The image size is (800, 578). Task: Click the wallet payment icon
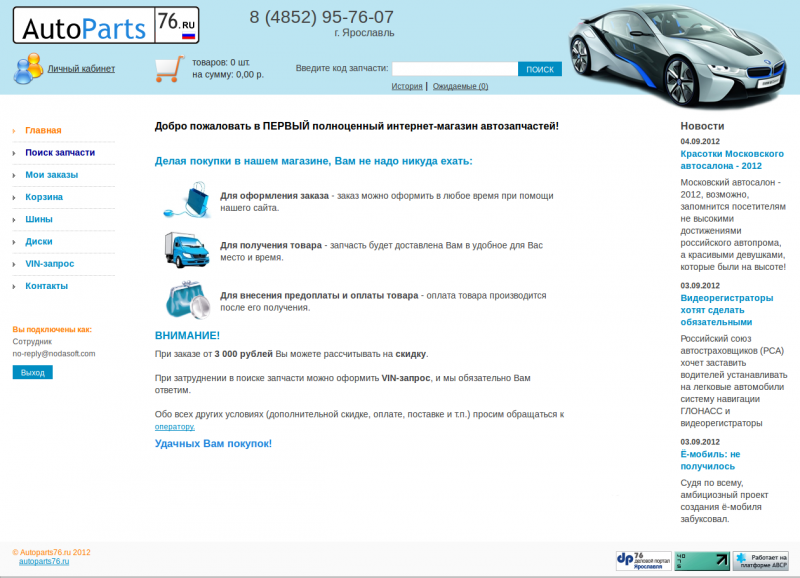(186, 300)
